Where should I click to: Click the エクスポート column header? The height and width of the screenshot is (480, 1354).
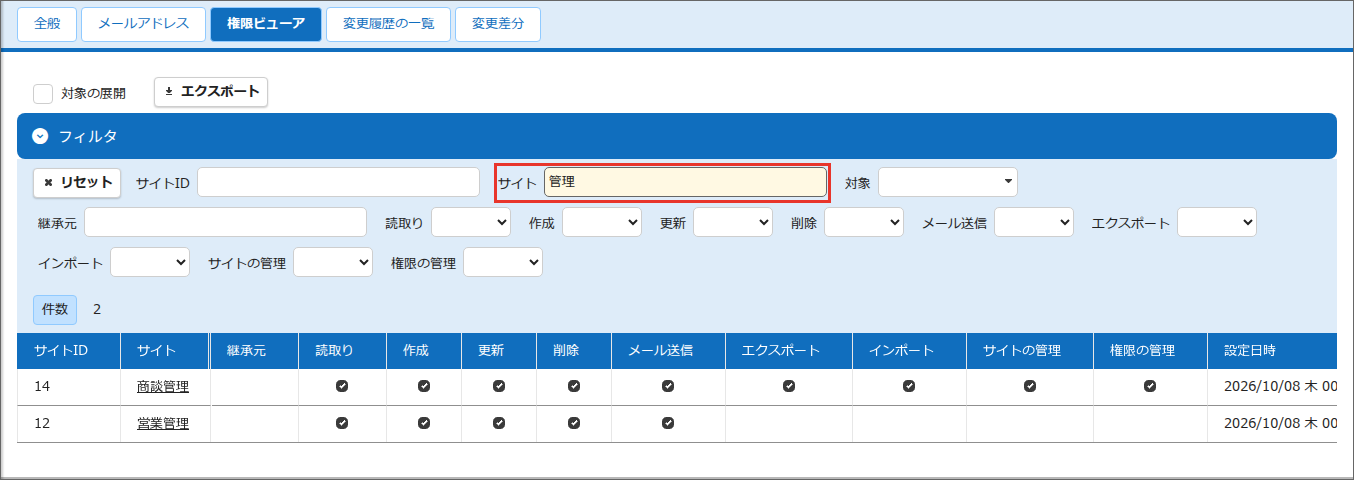[x=789, y=350]
